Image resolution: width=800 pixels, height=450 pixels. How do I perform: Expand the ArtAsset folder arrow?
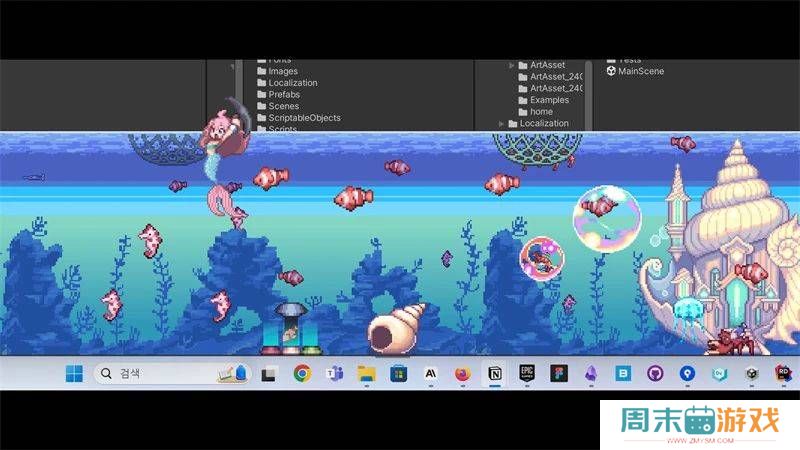pyautogui.click(x=511, y=65)
